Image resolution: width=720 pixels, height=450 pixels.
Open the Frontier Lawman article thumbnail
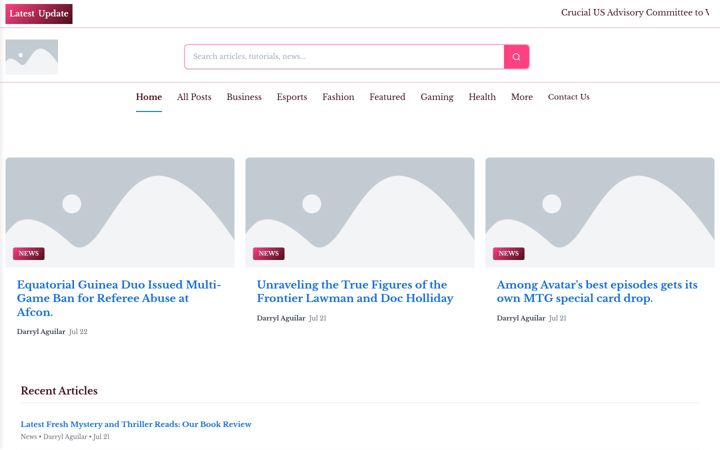360,212
